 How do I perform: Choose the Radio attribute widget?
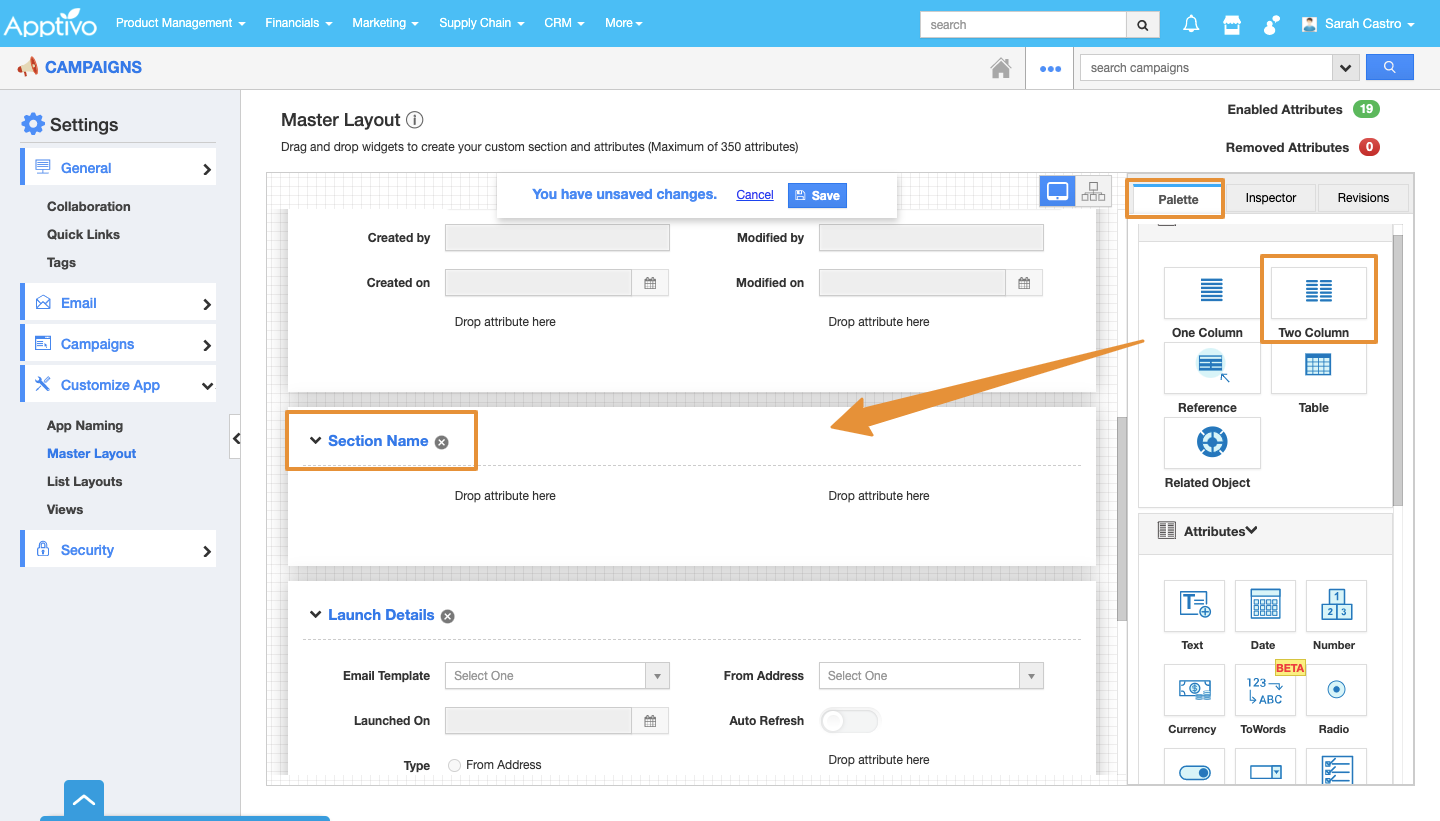click(1335, 690)
